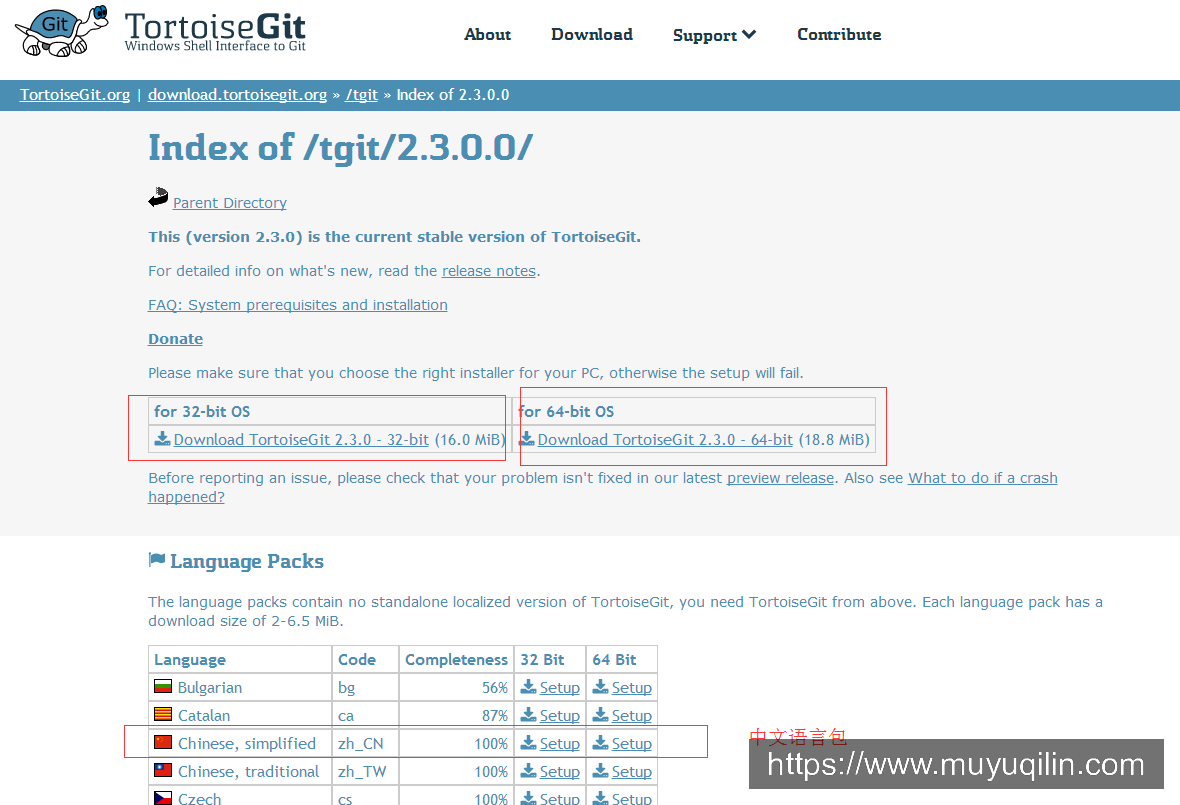Click the Donate link
Viewport: 1180px width, 805px height.
coord(175,339)
